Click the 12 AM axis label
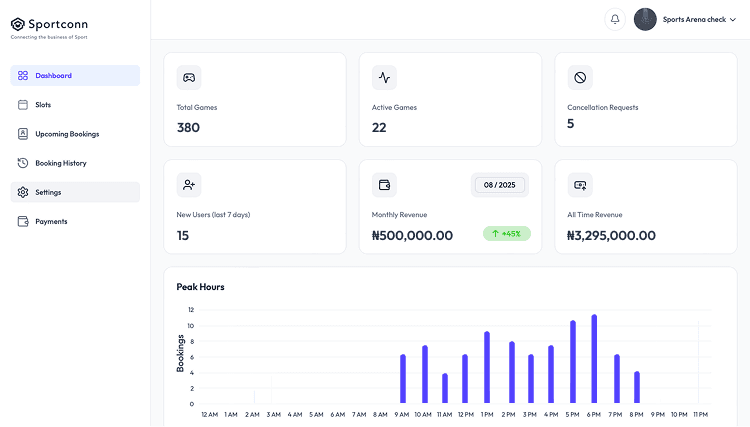The image size is (750, 427). (x=210, y=415)
